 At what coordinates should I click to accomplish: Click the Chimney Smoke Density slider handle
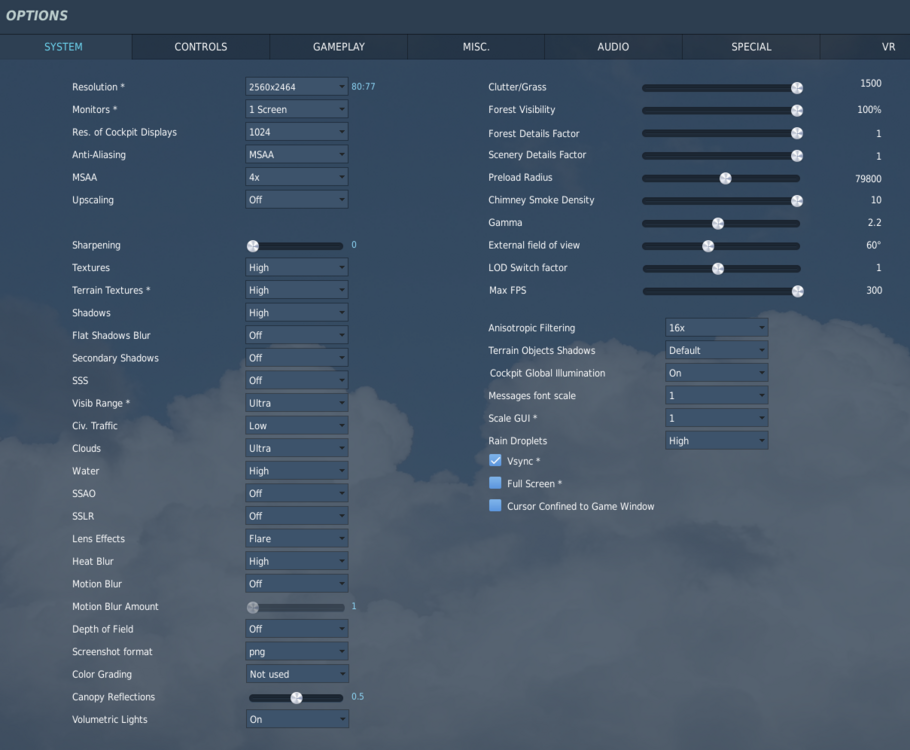point(797,201)
